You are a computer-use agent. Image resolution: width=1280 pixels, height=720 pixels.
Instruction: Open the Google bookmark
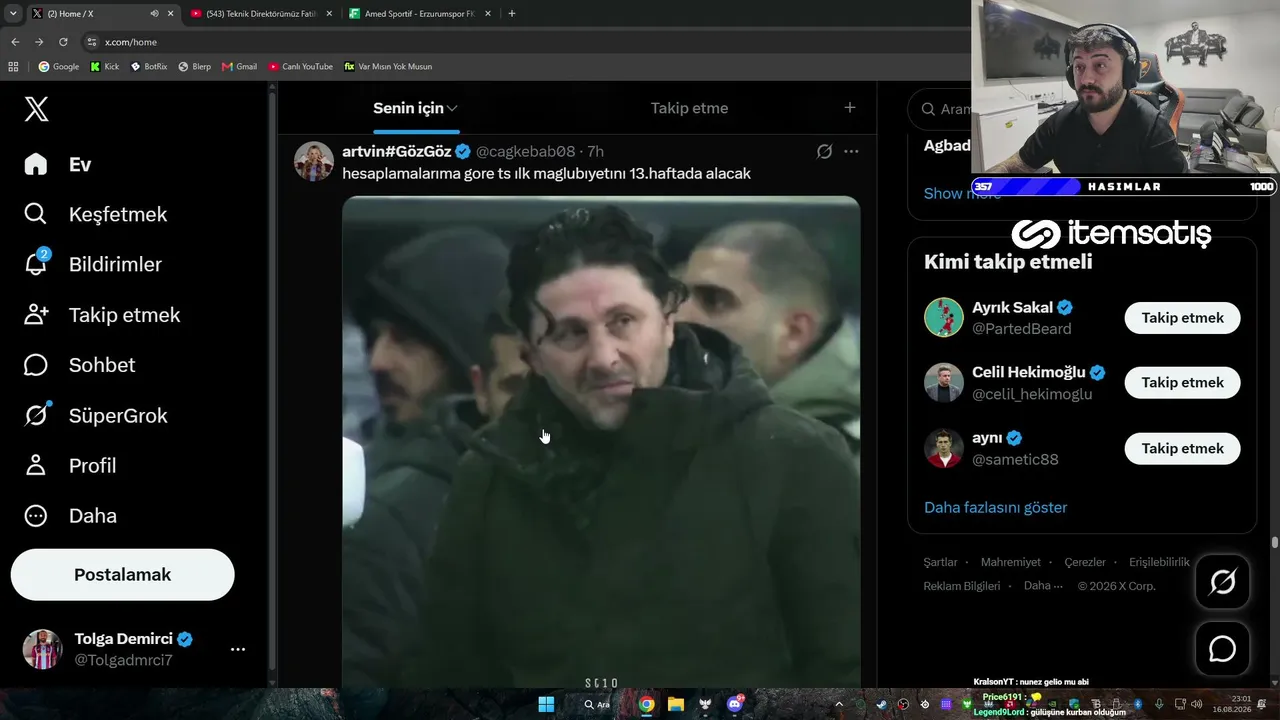point(58,67)
